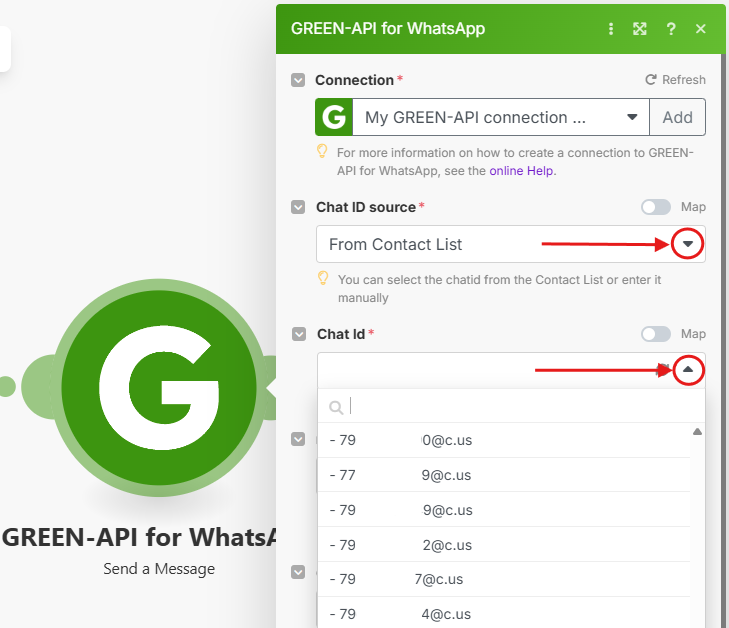Click the Refresh connection link
Screen dimensions: 729x628
(x=675, y=80)
